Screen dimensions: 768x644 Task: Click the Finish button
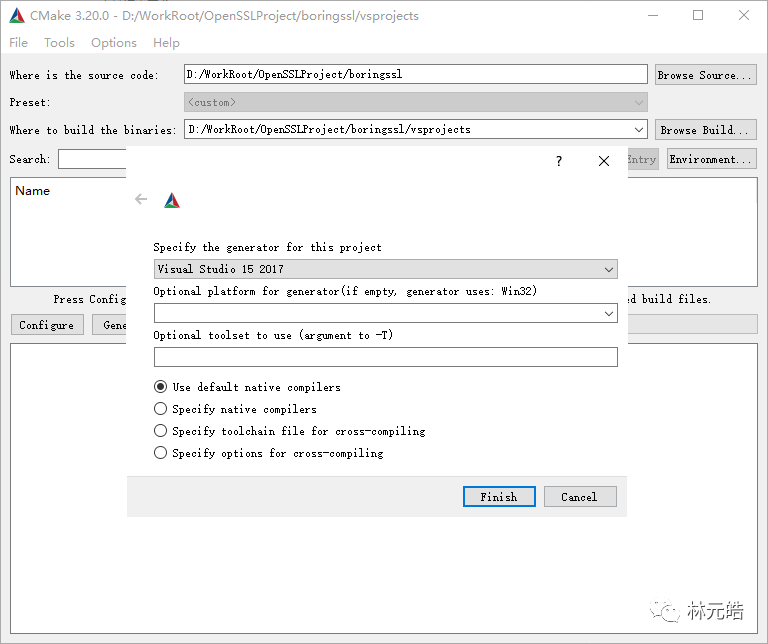(x=499, y=497)
